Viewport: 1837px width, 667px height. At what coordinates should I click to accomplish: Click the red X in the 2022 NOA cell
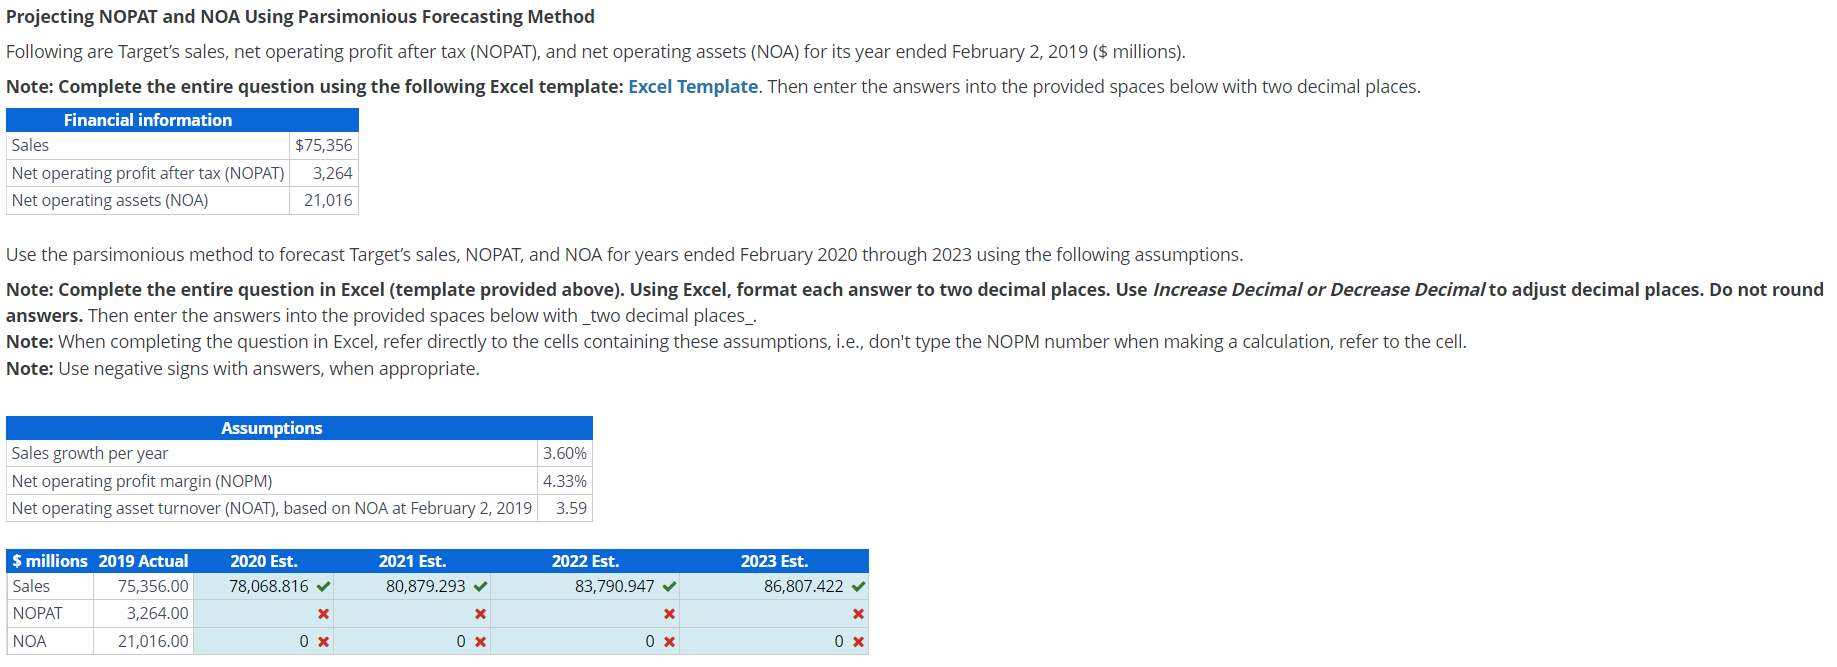(669, 641)
